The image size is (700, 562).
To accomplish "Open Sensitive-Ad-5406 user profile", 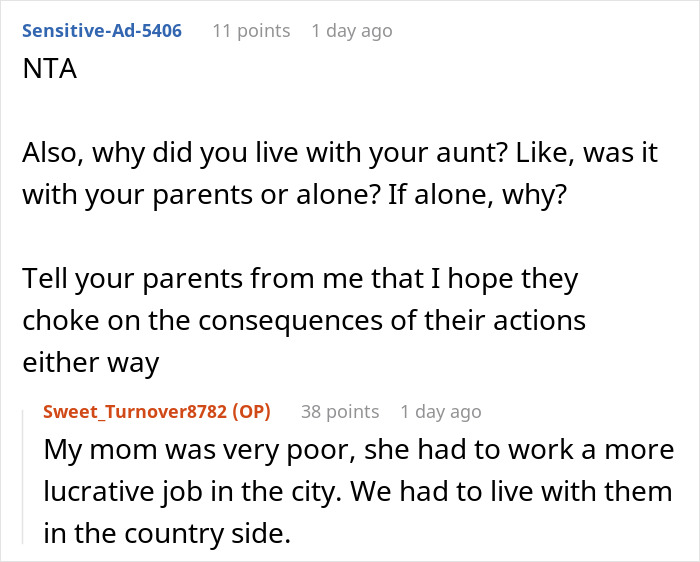I will tap(101, 31).
